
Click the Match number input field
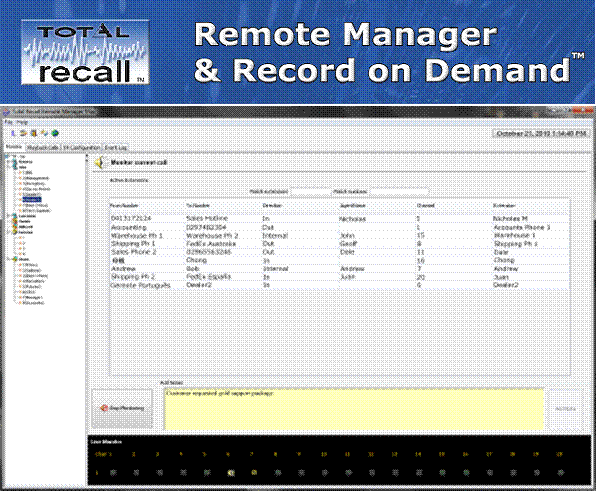click(399, 192)
